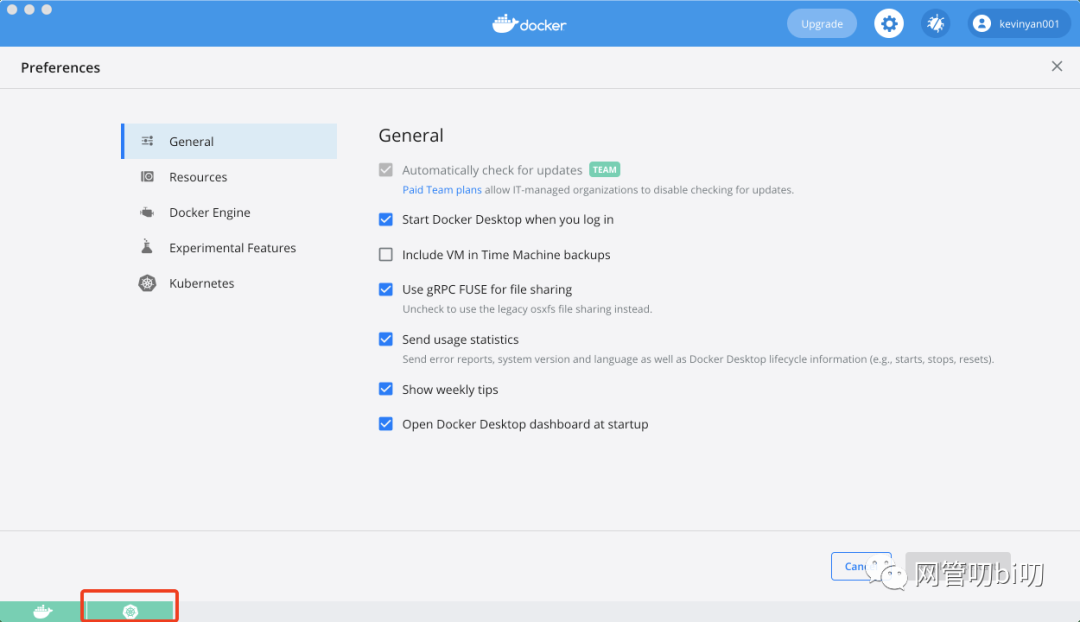Select the General preferences tab
The image size is (1080, 622).
229,141
